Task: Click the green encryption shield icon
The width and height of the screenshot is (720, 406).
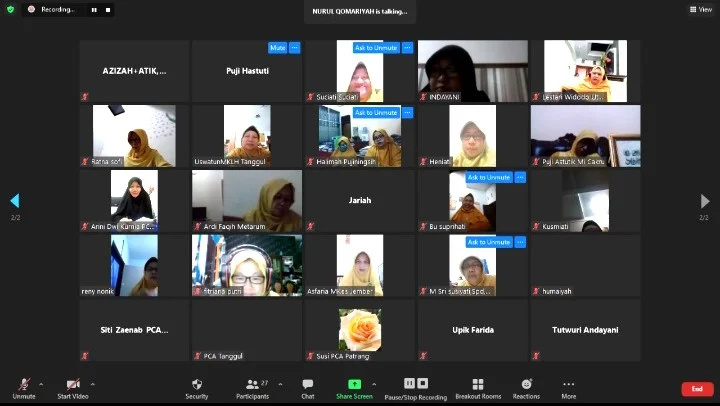Action: pos(10,9)
